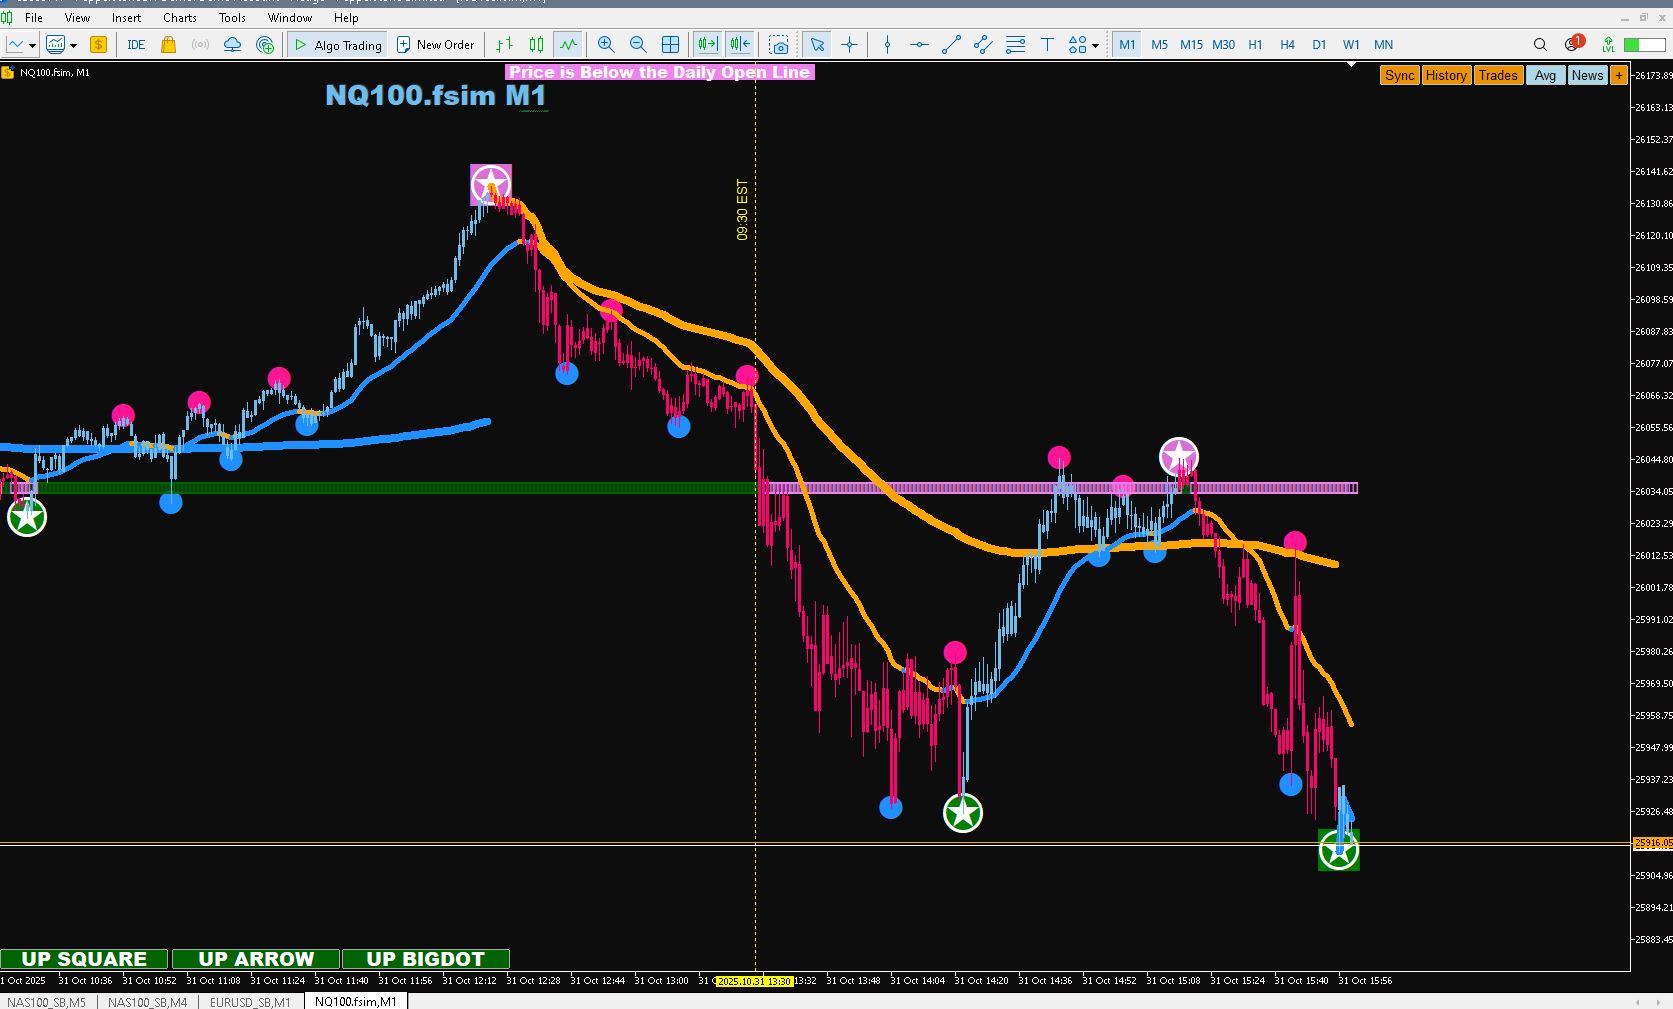Open the VPS cloud hosting icon
Screen dimensions: 1673x1009
(232, 45)
